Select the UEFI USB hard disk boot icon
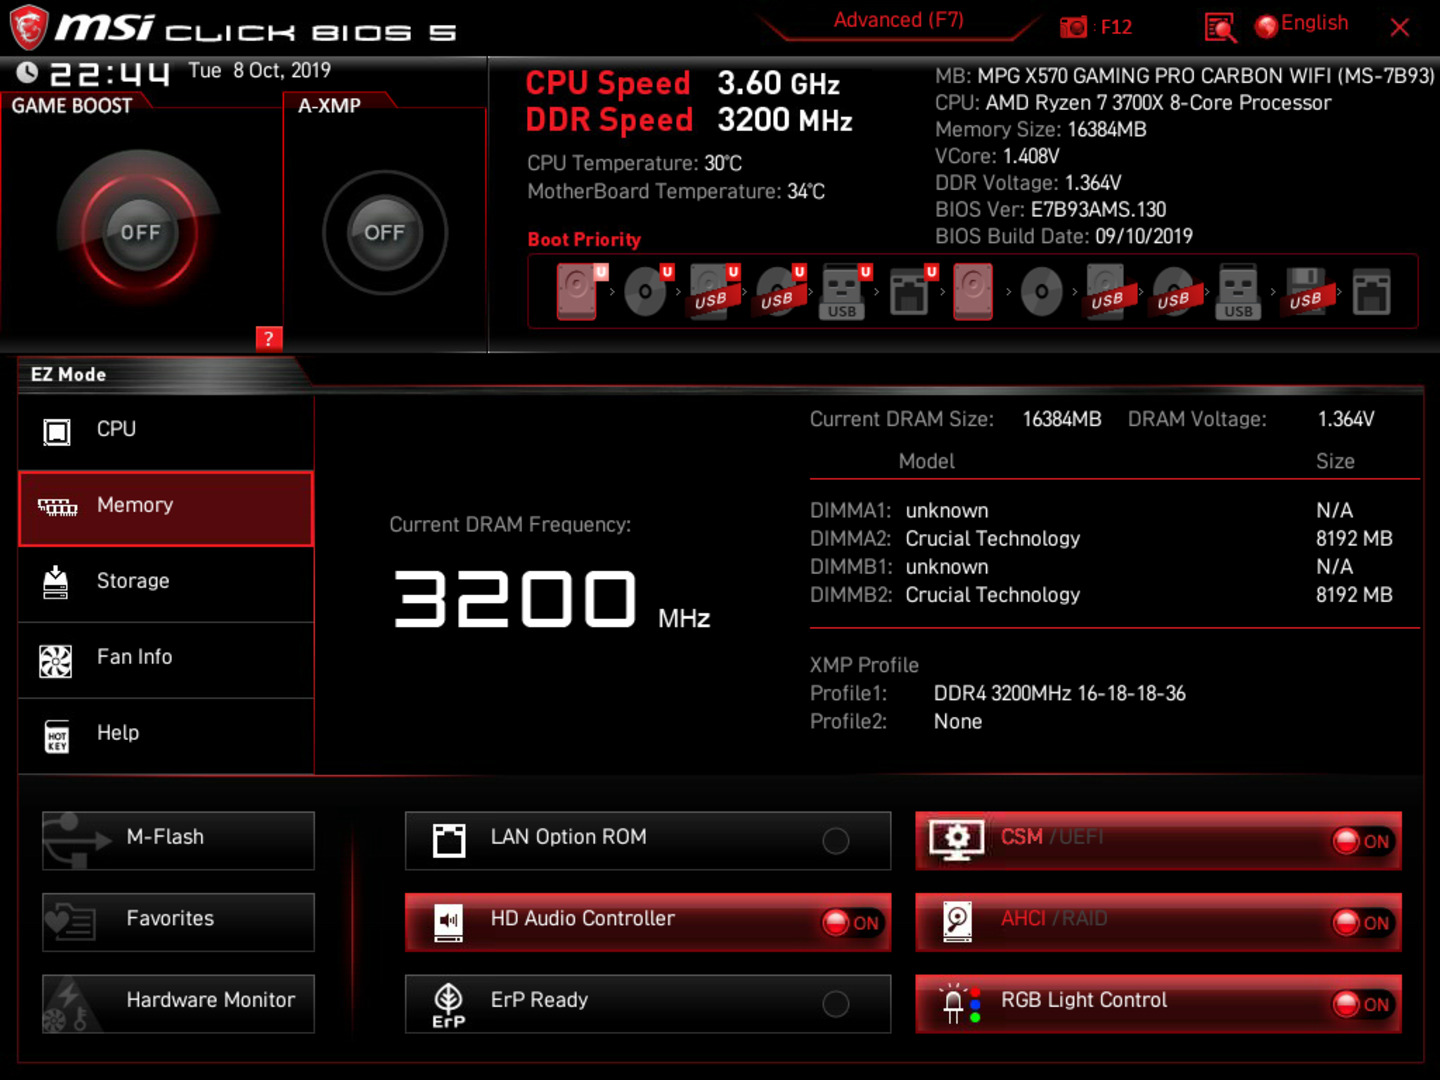The image size is (1440, 1080). coord(713,291)
